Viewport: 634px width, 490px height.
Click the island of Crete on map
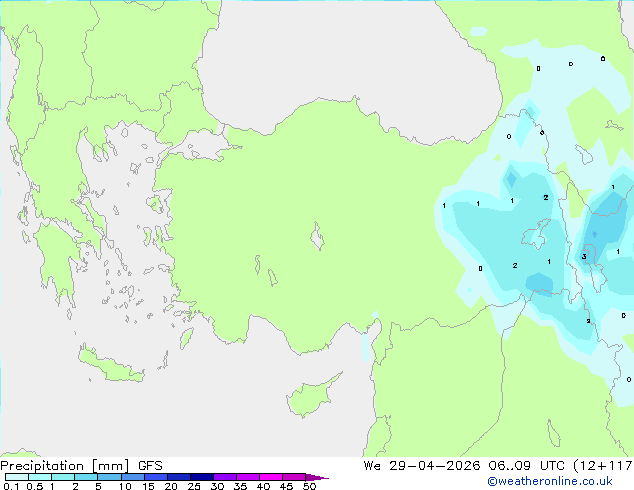pyautogui.click(x=111, y=365)
